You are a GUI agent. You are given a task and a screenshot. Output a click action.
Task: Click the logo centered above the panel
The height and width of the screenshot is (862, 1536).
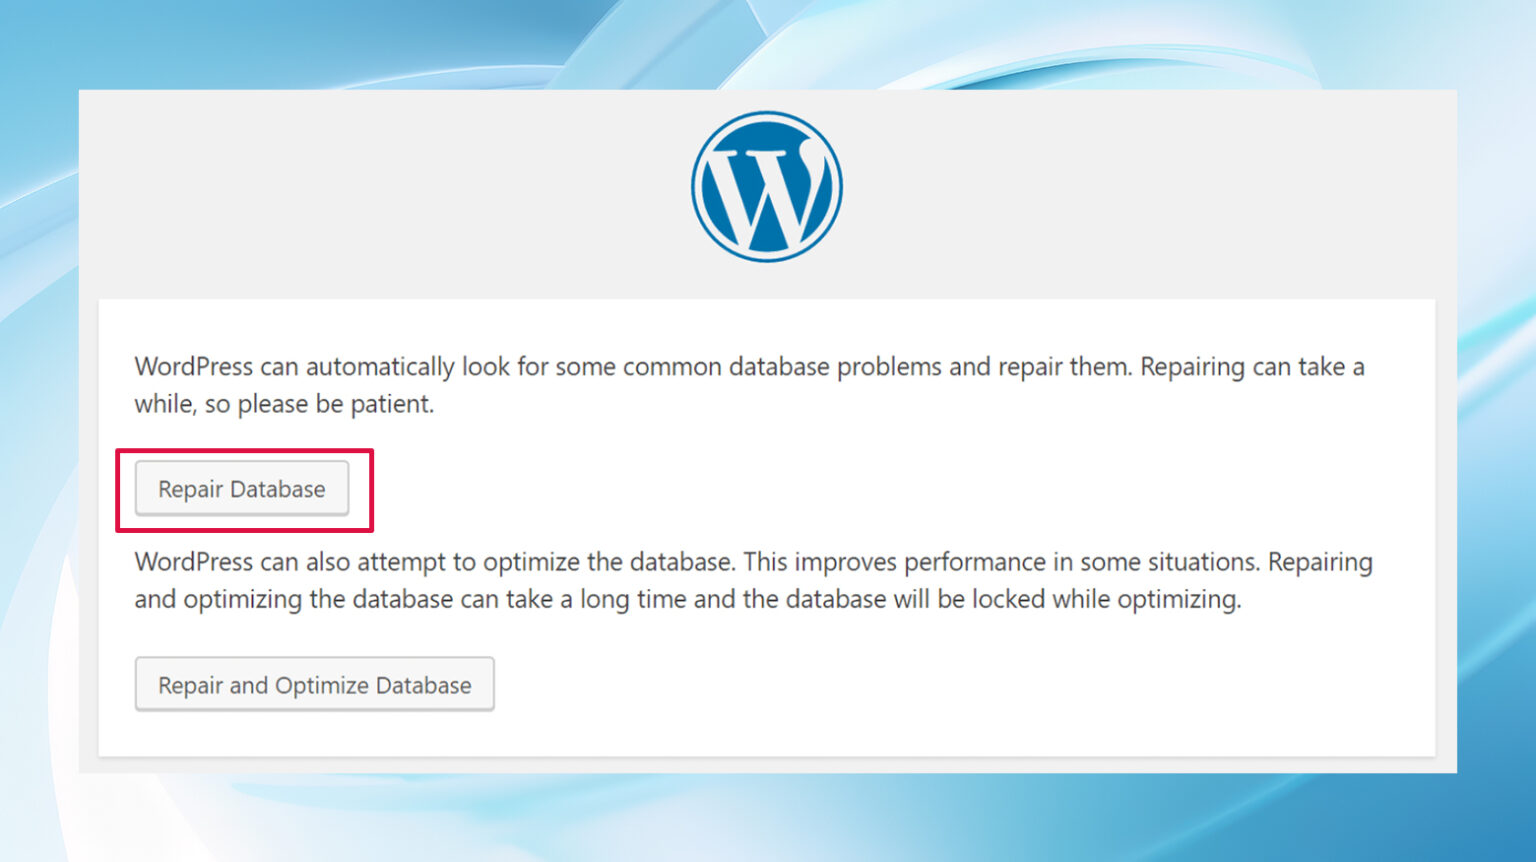[767, 185]
